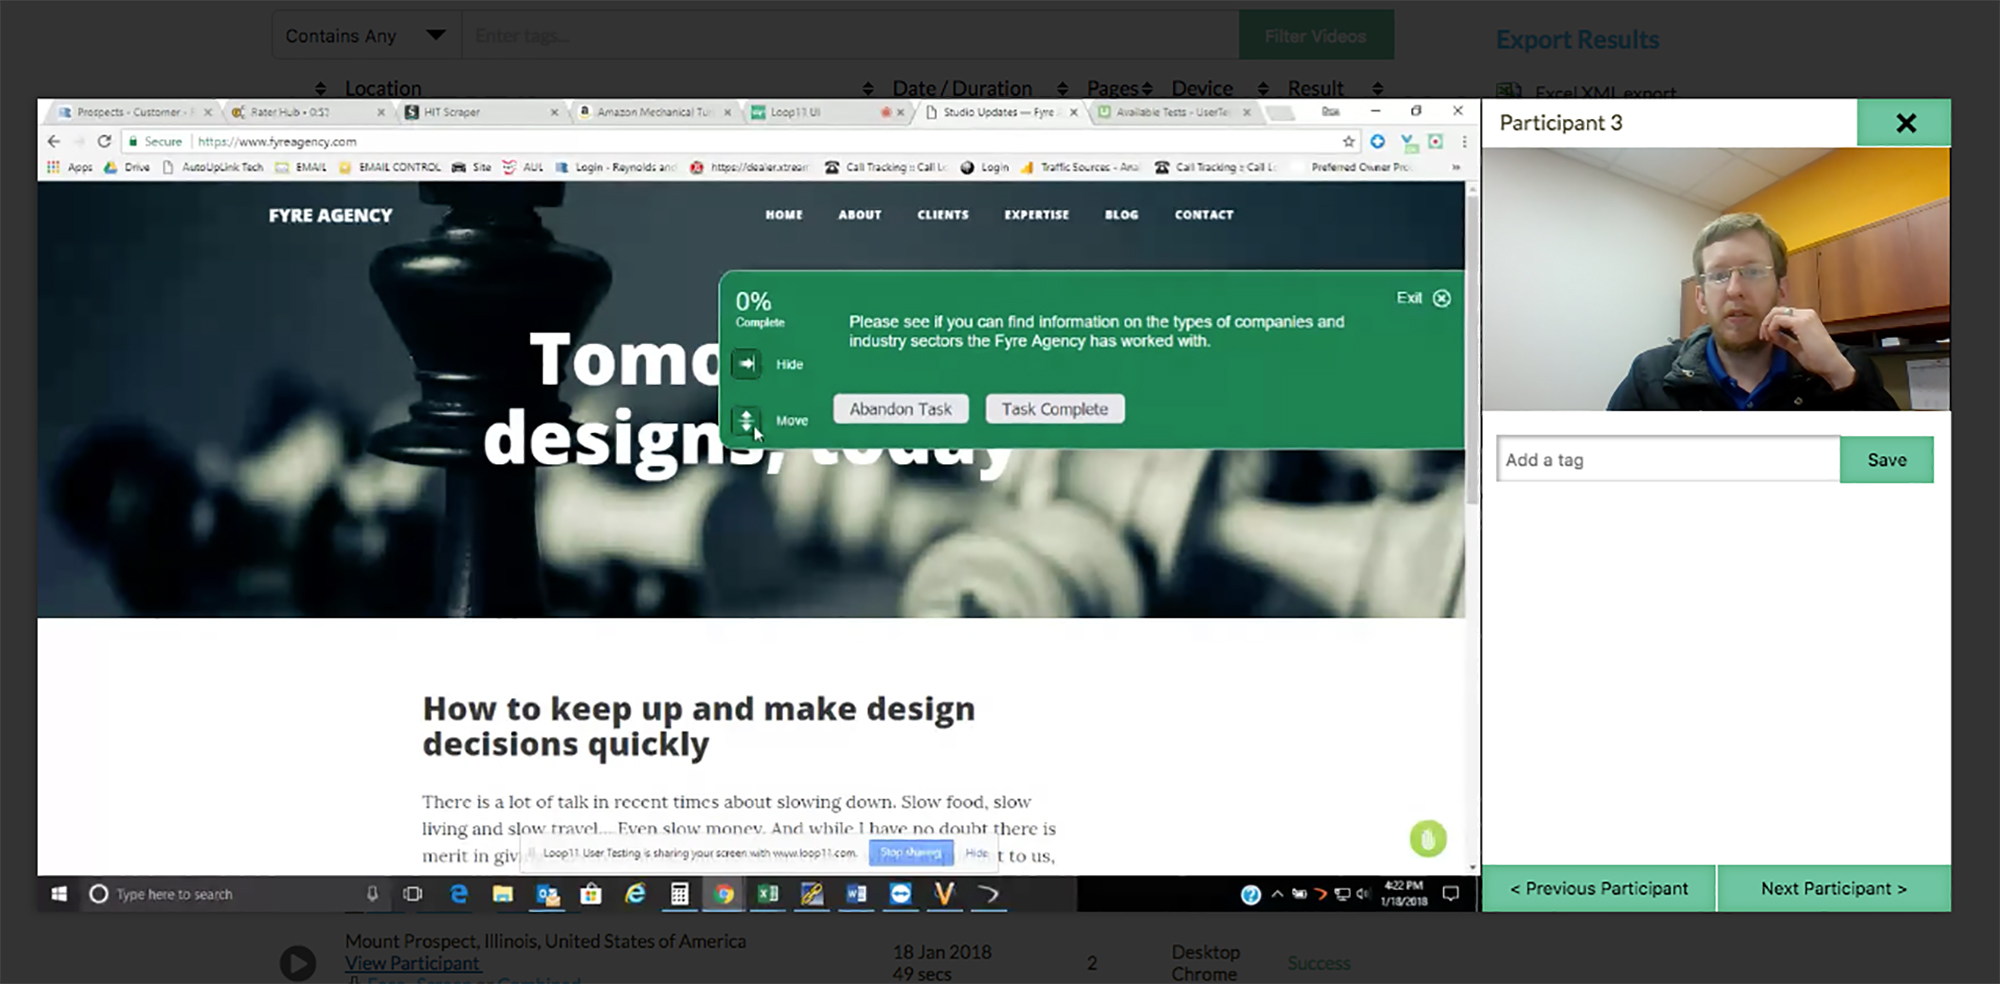The width and height of the screenshot is (2000, 984).
Task: Expand the bookmarks bar overflow chevron
Action: point(1456,167)
